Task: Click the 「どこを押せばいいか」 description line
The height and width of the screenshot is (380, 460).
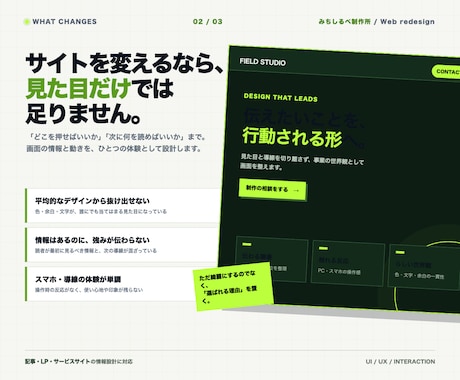Action: pyautogui.click(x=117, y=137)
